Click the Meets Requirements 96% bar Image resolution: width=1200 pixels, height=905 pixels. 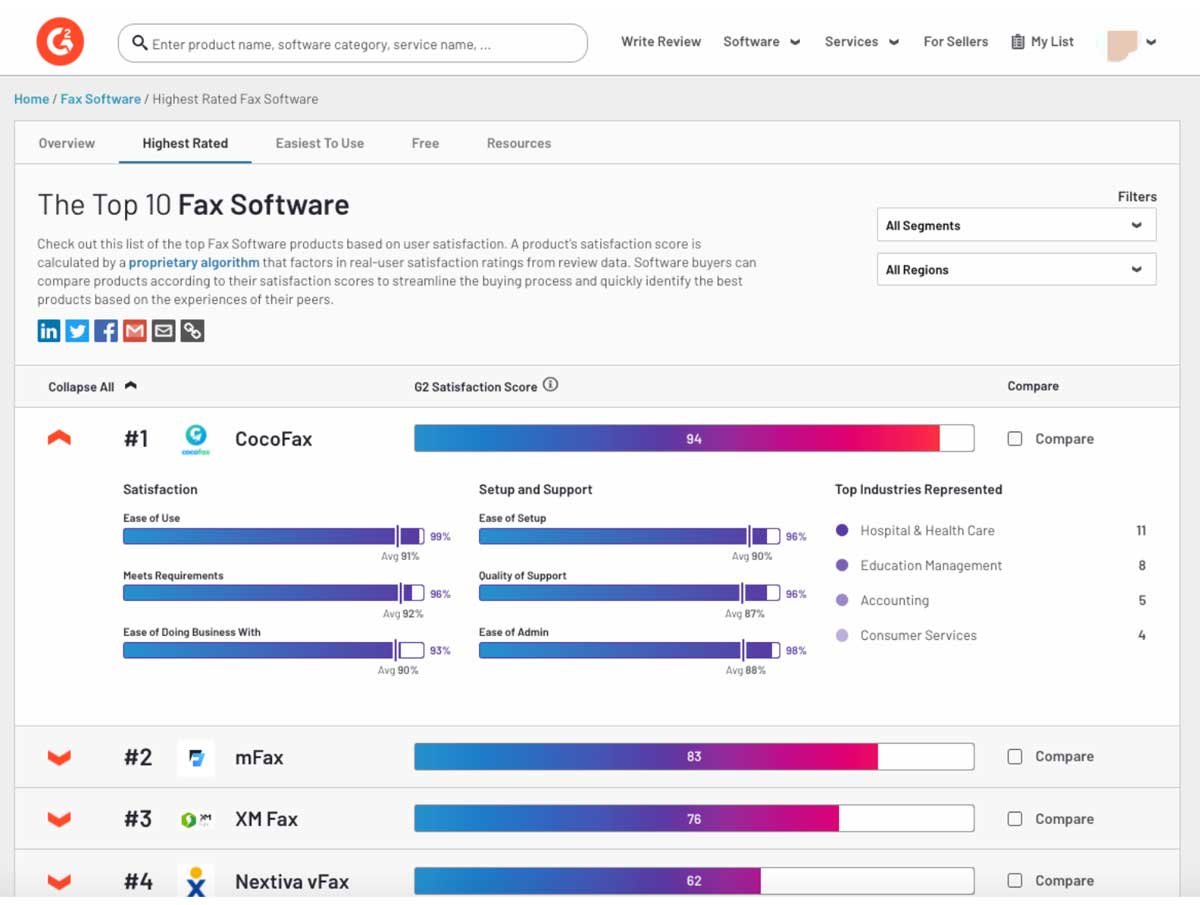pos(273,593)
